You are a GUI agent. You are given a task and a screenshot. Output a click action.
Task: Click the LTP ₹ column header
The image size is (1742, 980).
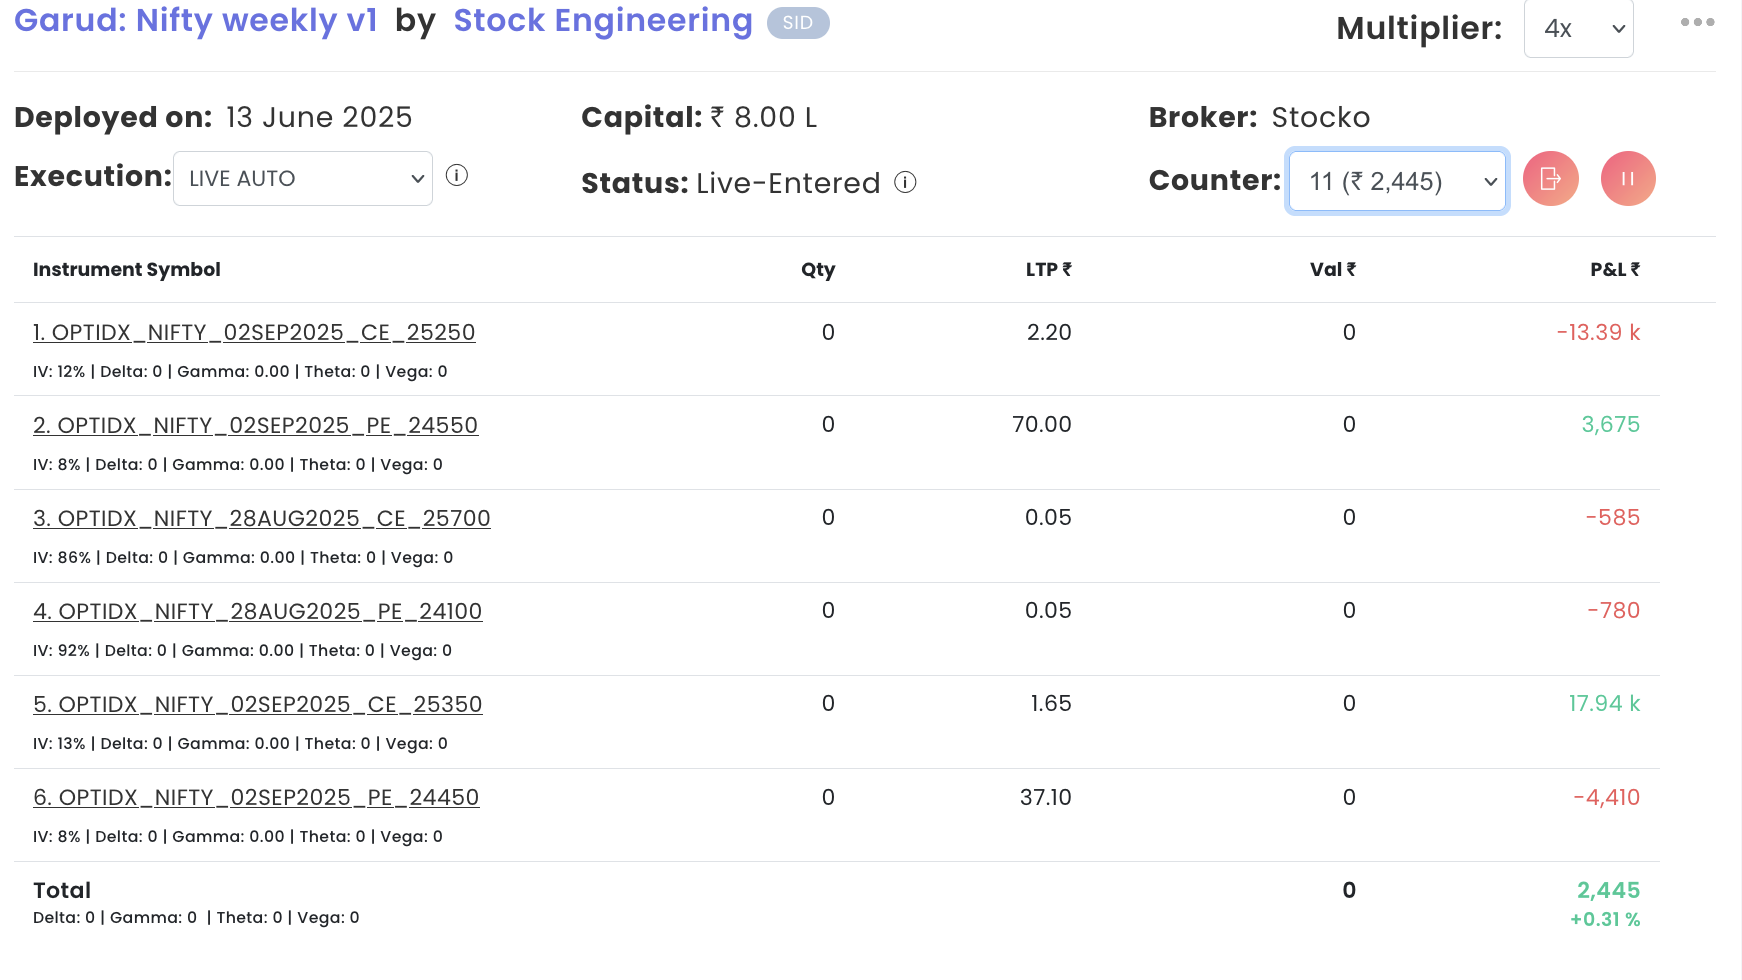coord(1048,269)
